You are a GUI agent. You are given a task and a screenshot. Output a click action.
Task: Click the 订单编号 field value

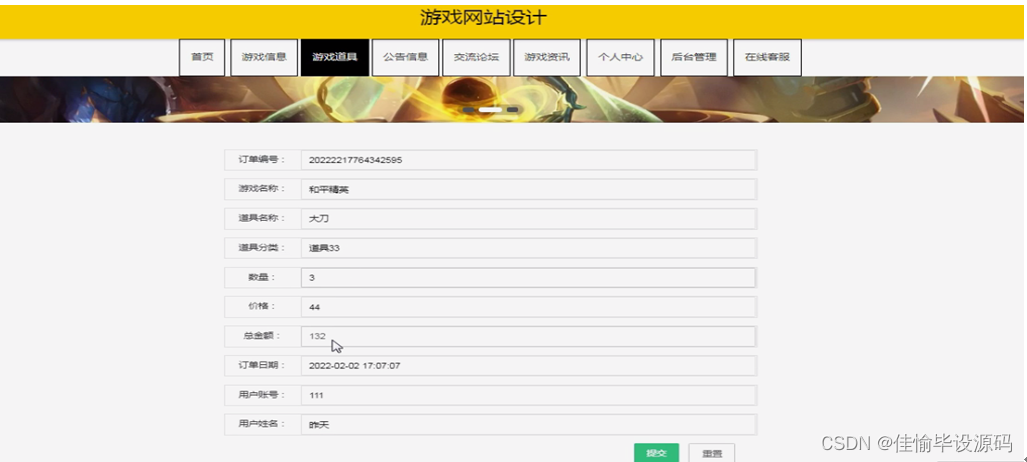pyautogui.click(x=529, y=160)
